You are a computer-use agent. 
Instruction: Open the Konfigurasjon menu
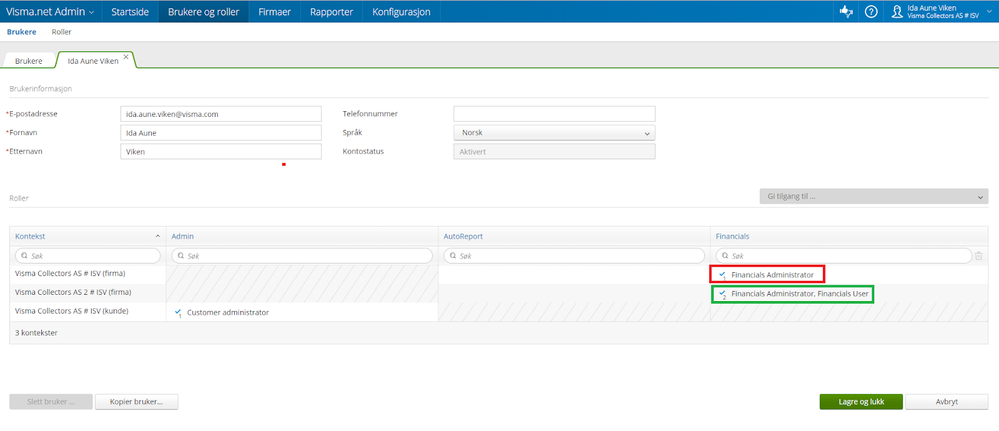[401, 11]
